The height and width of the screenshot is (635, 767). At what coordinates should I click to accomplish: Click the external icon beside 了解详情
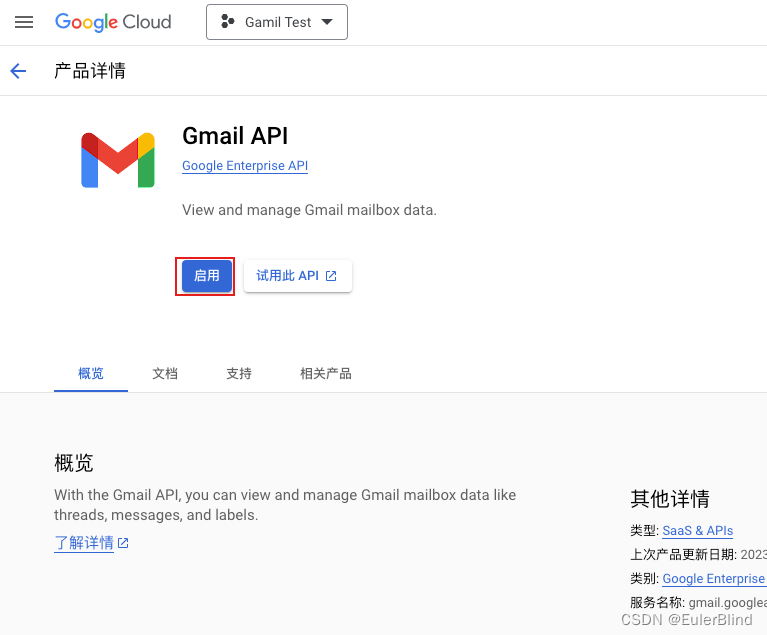click(x=123, y=543)
